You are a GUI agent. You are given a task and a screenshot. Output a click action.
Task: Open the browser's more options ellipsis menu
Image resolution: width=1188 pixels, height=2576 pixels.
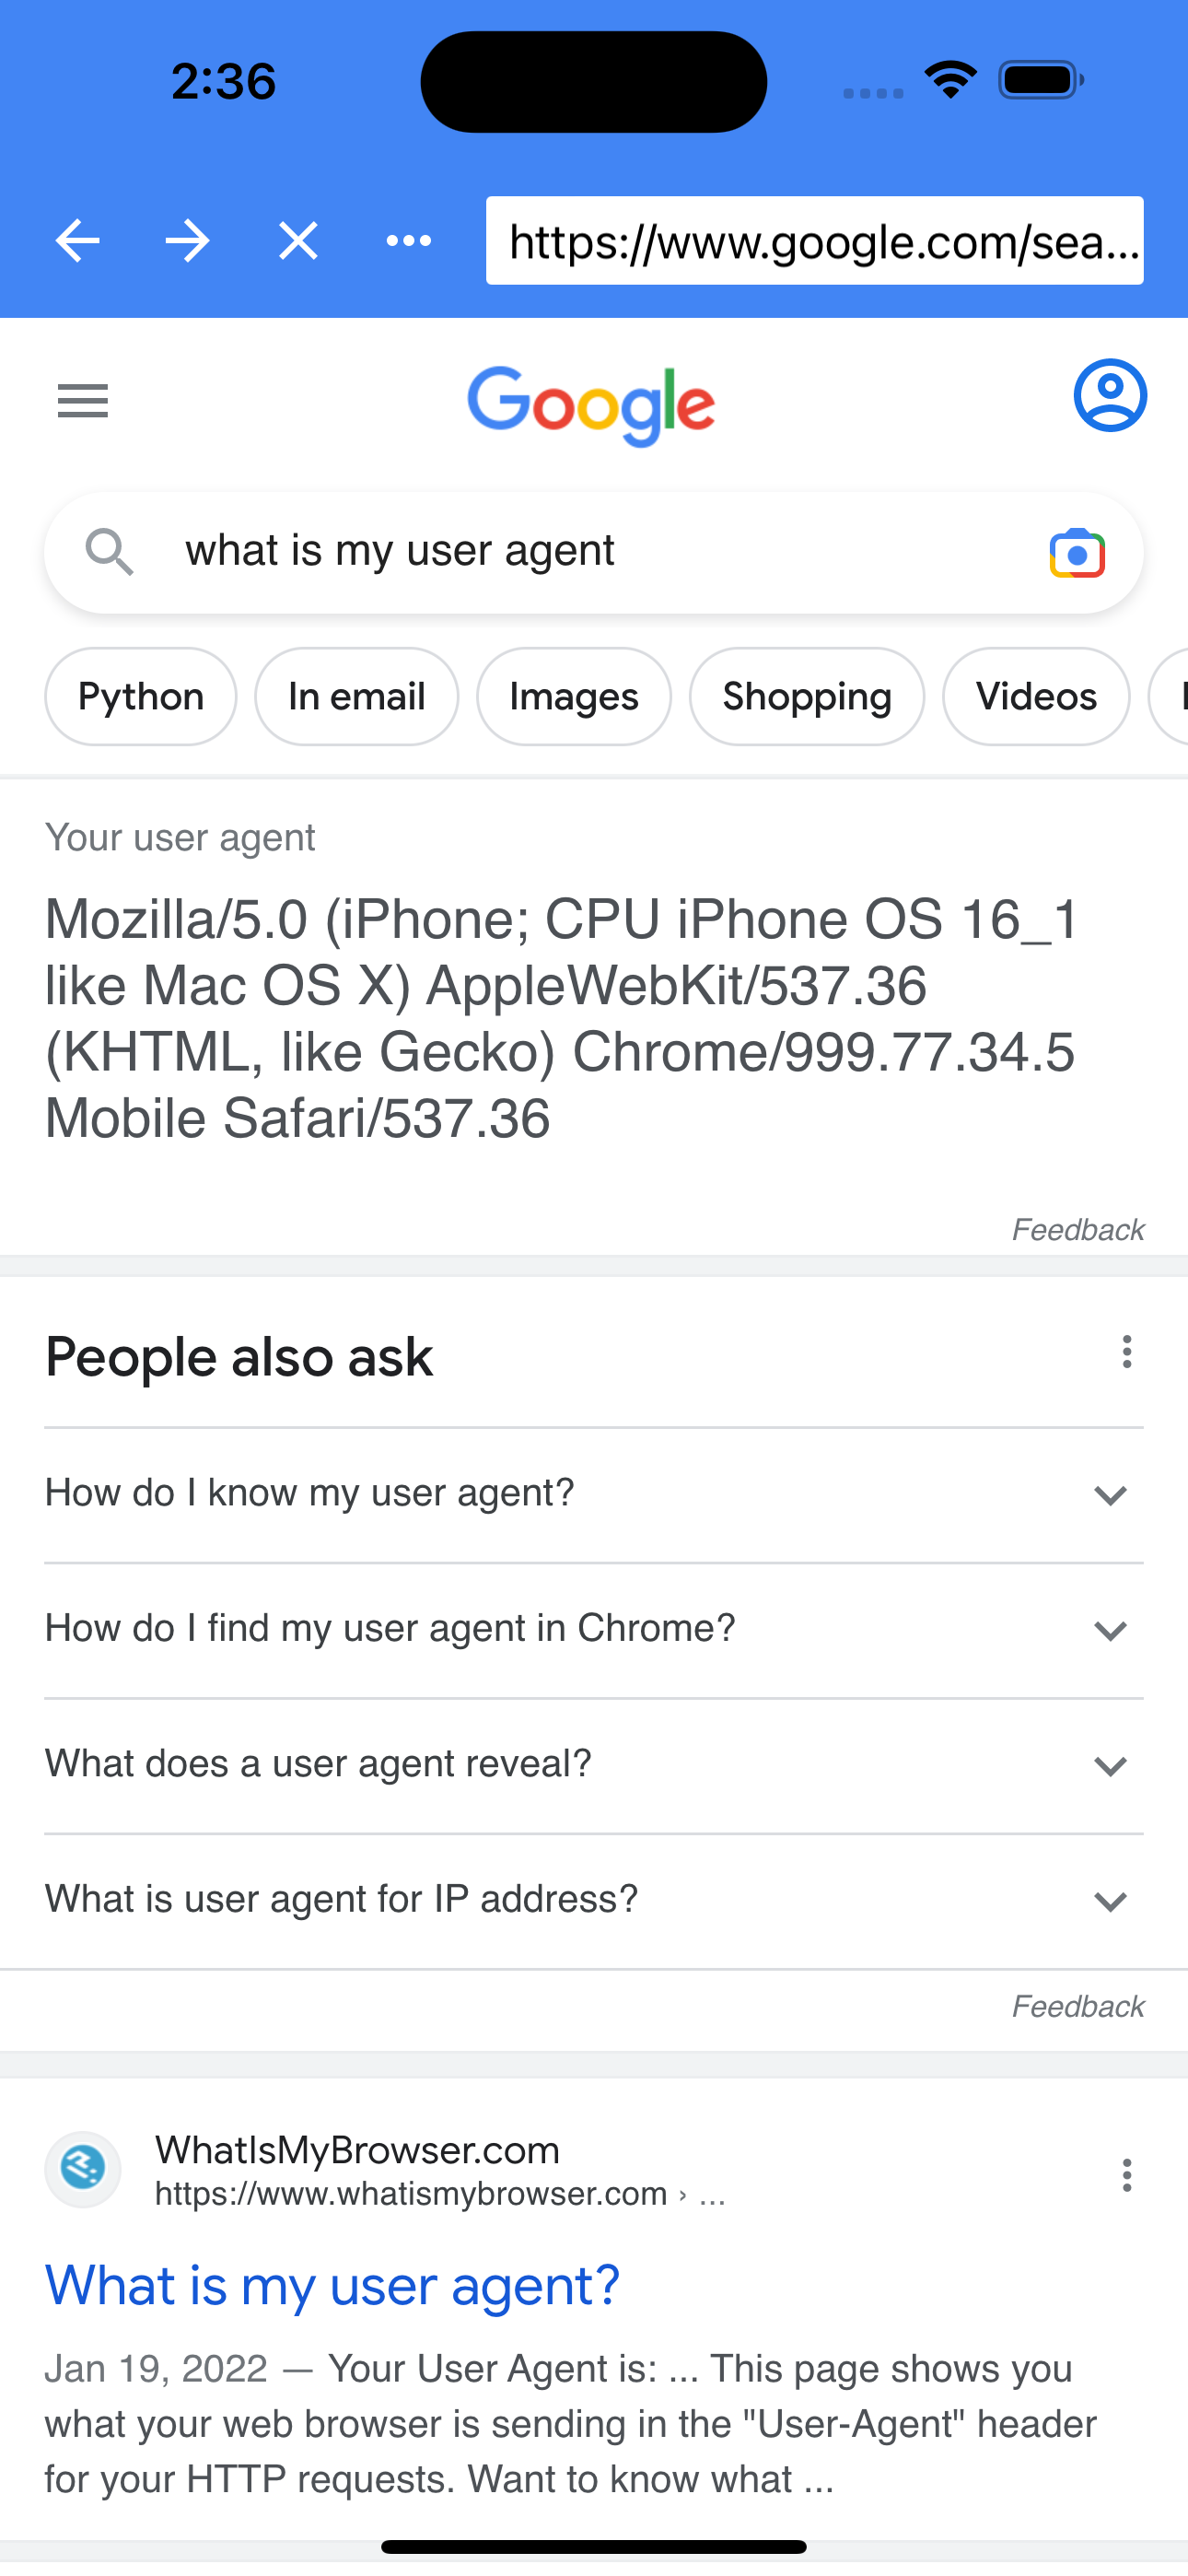coord(408,240)
